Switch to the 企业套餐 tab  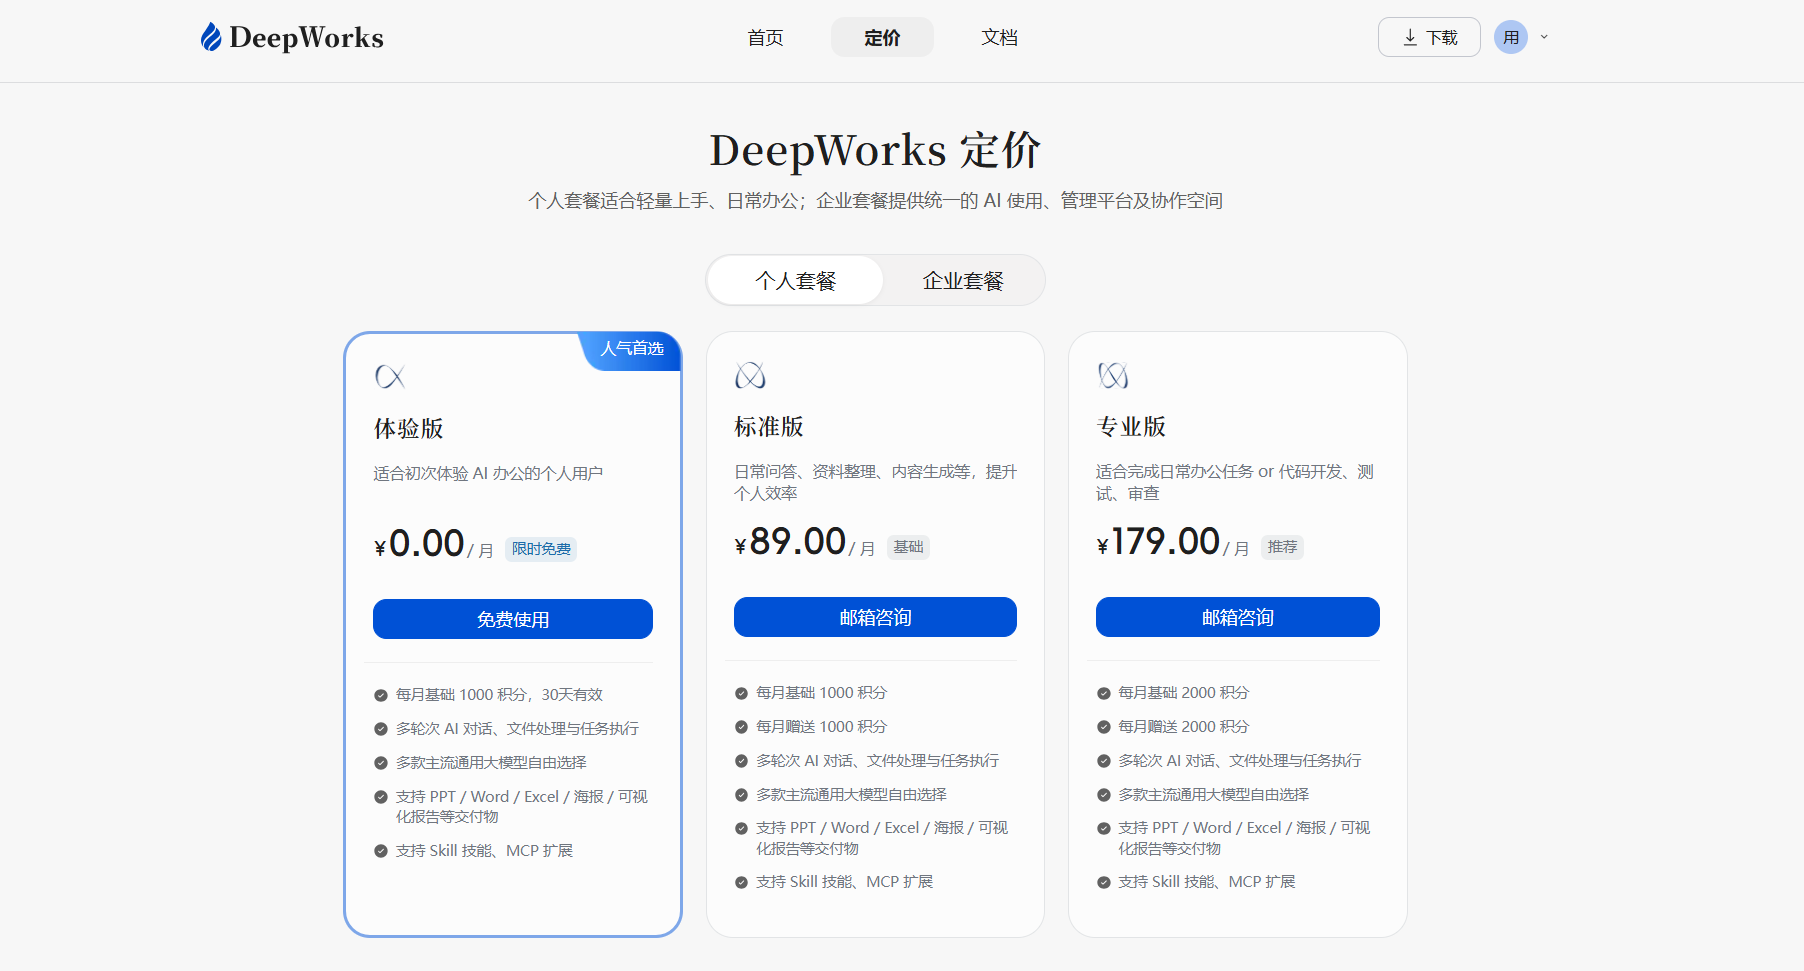tap(963, 281)
